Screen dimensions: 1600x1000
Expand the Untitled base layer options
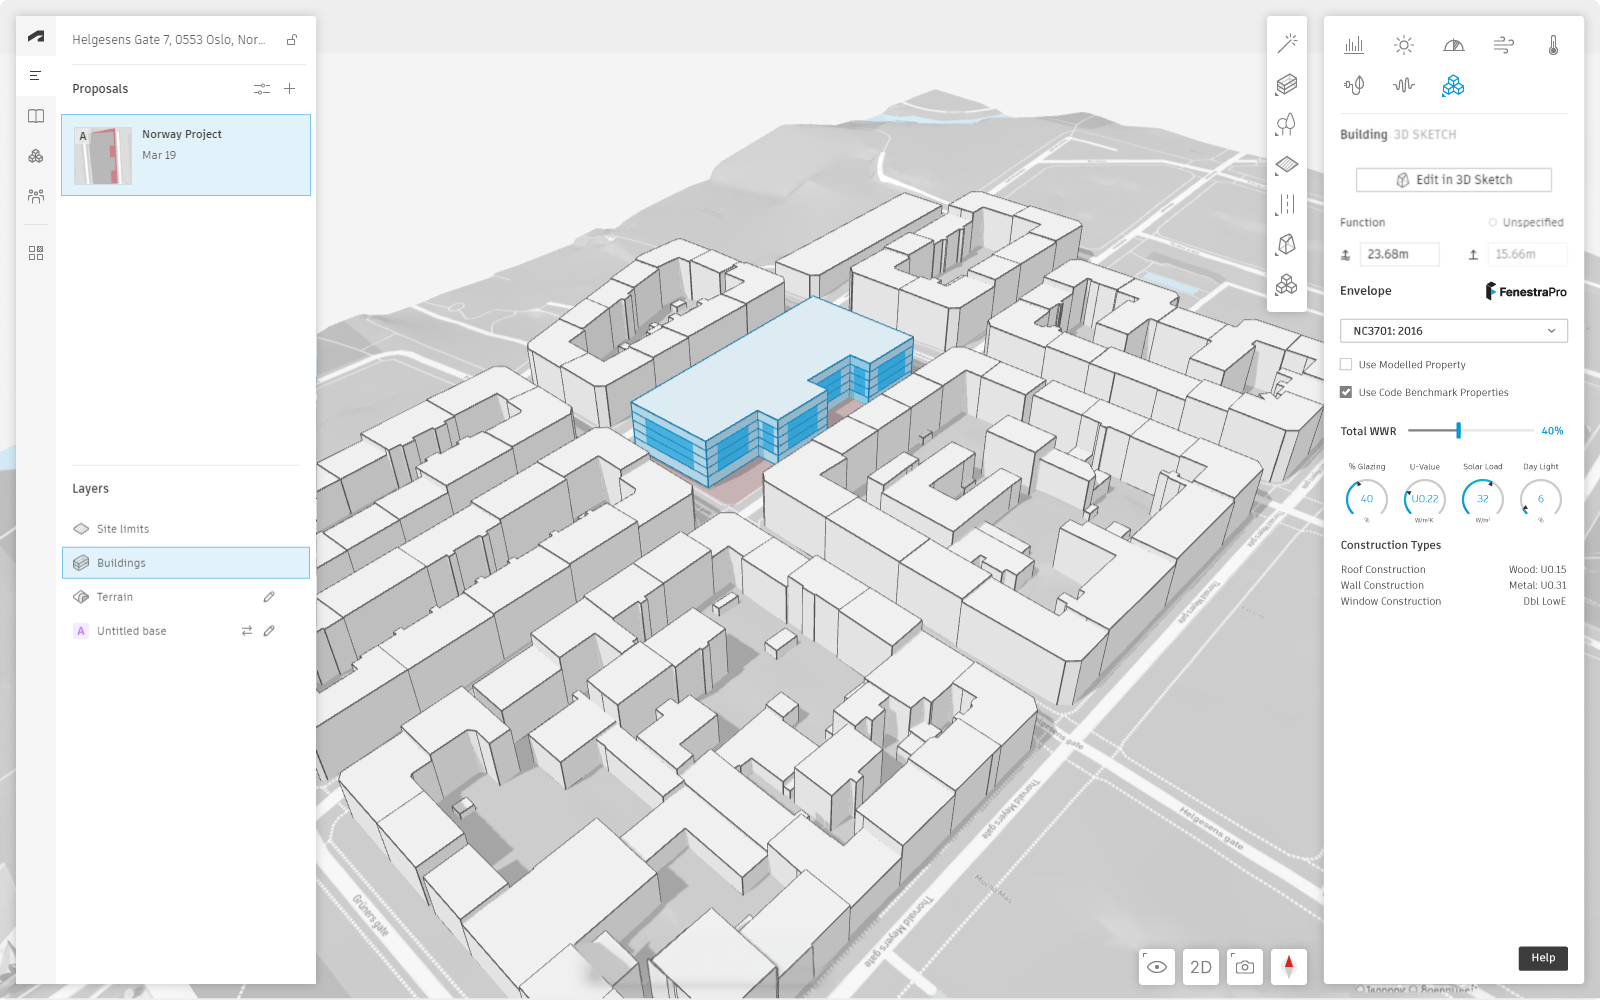coord(247,631)
